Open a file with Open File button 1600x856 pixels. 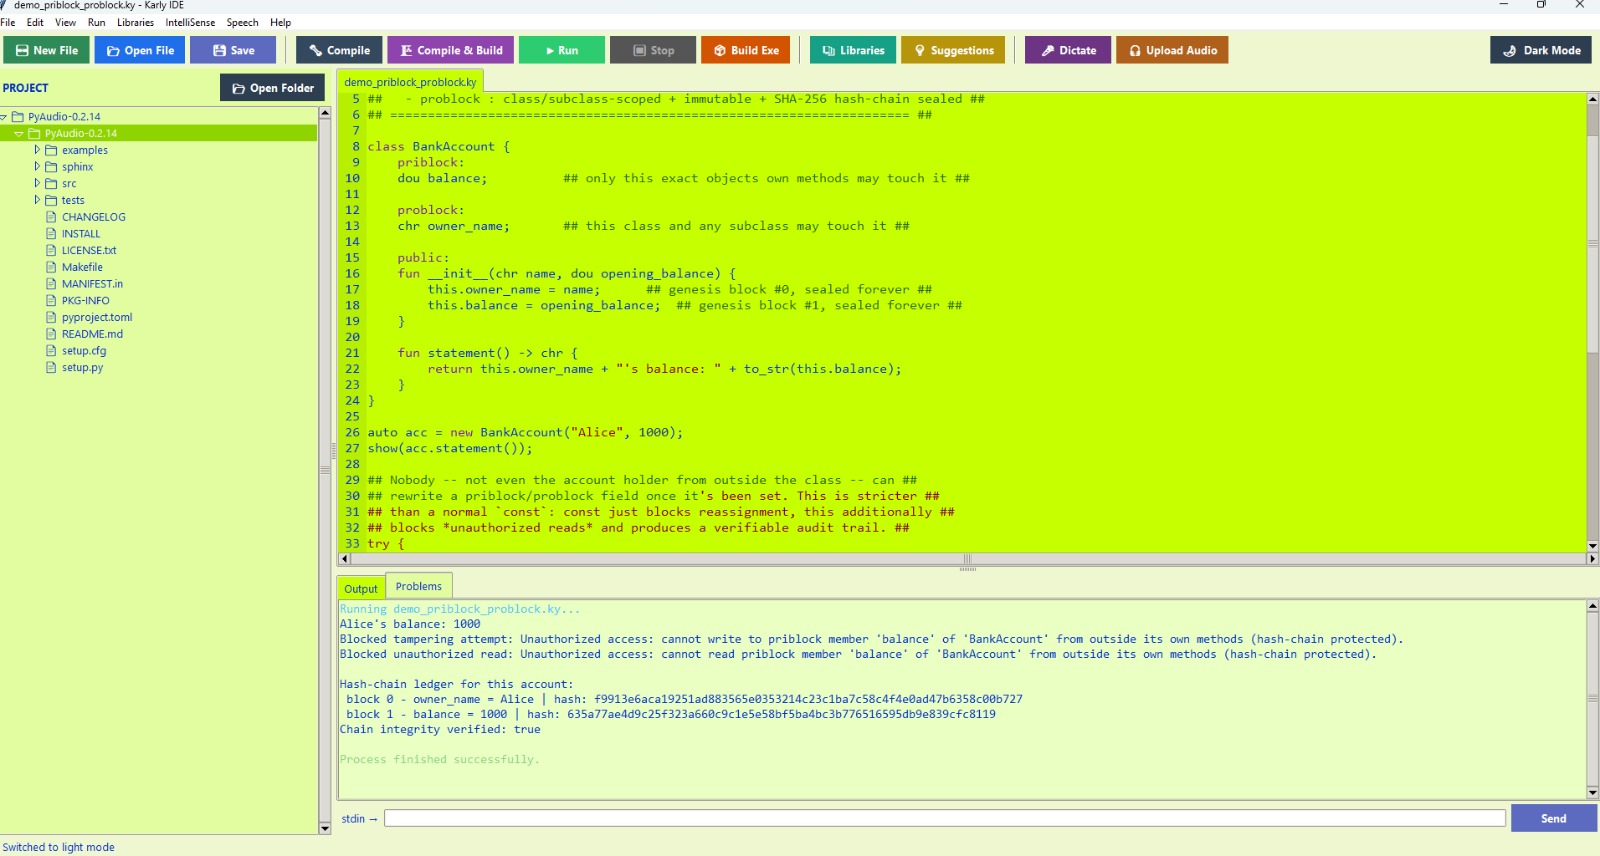(x=140, y=50)
